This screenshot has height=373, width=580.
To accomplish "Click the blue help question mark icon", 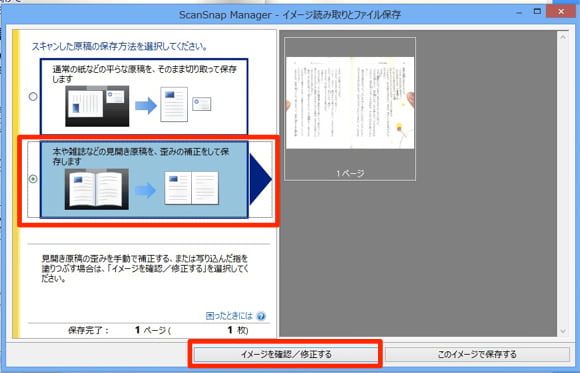I will [261, 316].
